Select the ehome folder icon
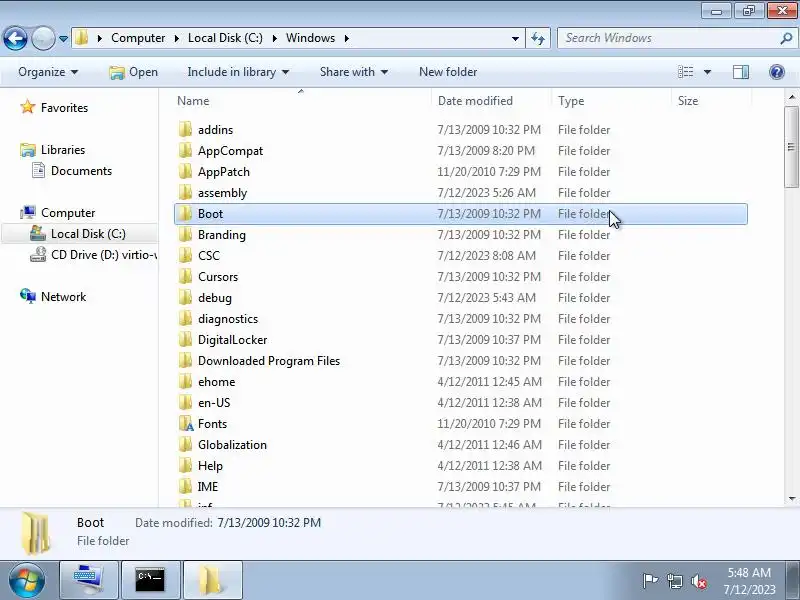This screenshot has height=600, width=800. (x=186, y=382)
